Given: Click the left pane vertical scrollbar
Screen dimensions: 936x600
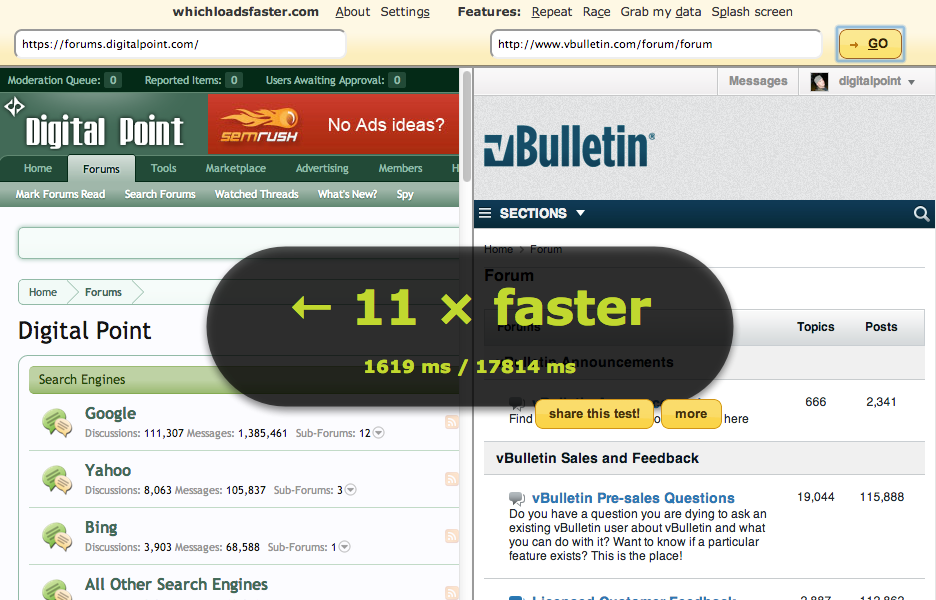Looking at the screenshot, I should coord(467,125).
